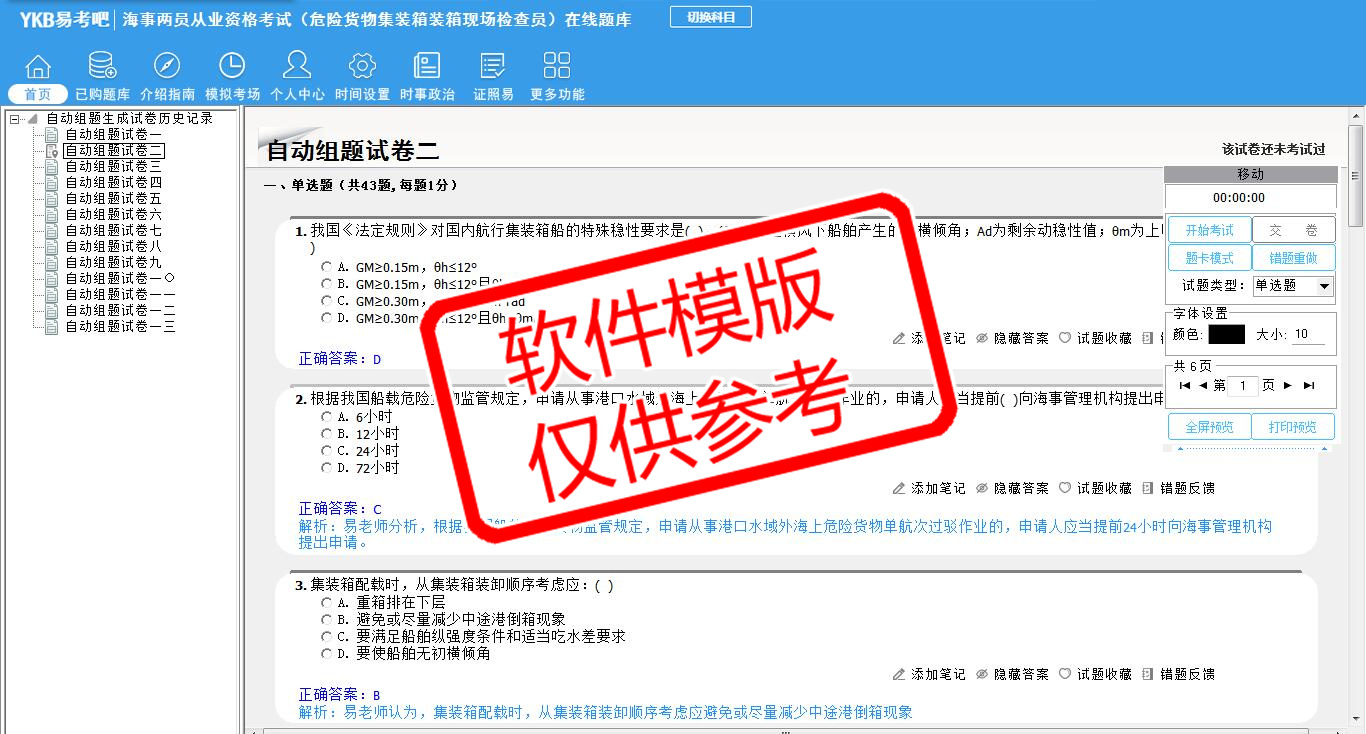
Task: Collapse the 自动组题生成试卷历史记录 tree root
Action: (14, 119)
